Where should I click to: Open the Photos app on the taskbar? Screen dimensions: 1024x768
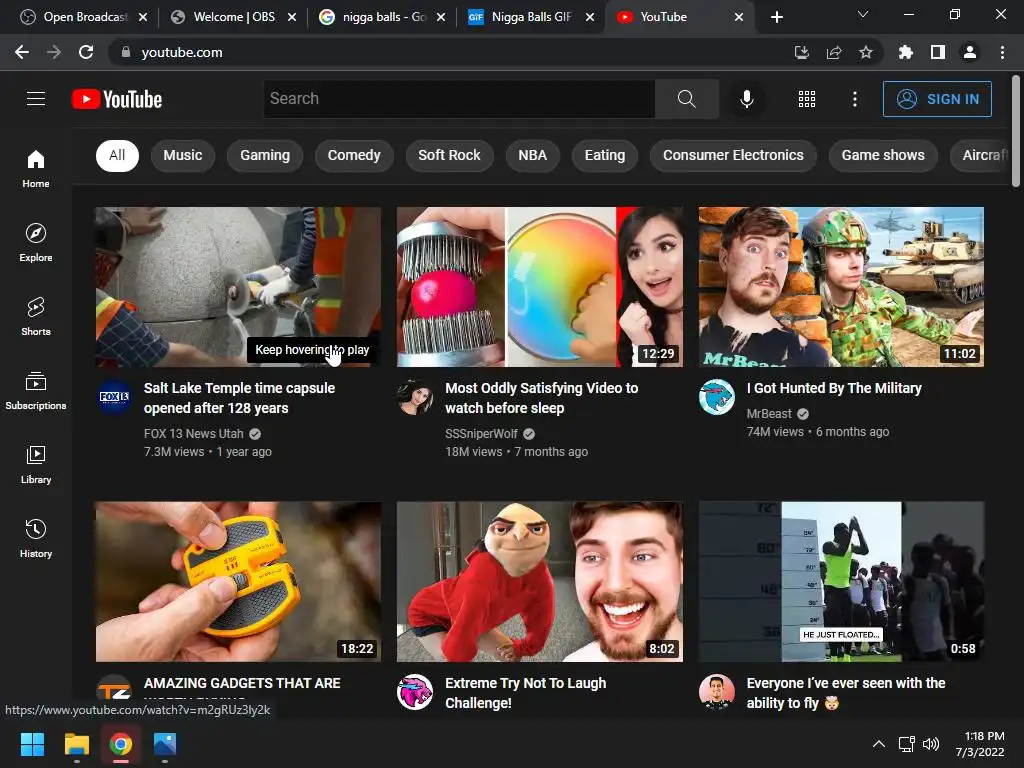click(x=165, y=744)
